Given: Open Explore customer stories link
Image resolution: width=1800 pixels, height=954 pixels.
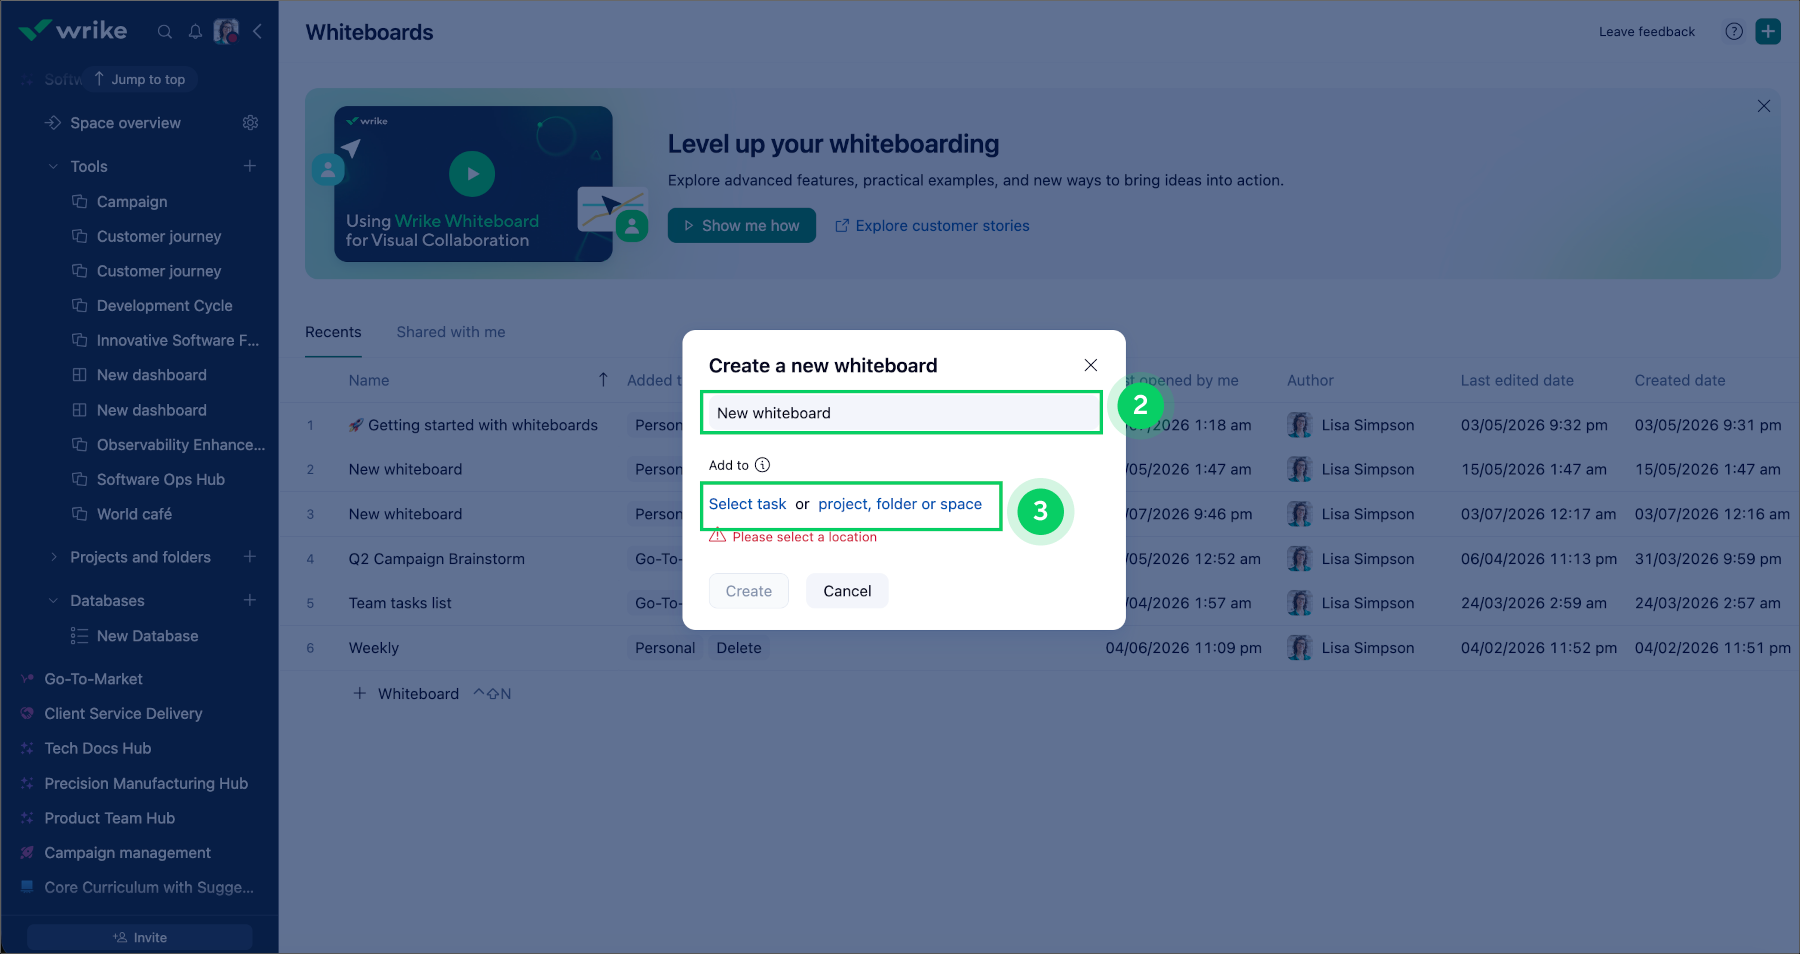Looking at the screenshot, I should click(932, 226).
